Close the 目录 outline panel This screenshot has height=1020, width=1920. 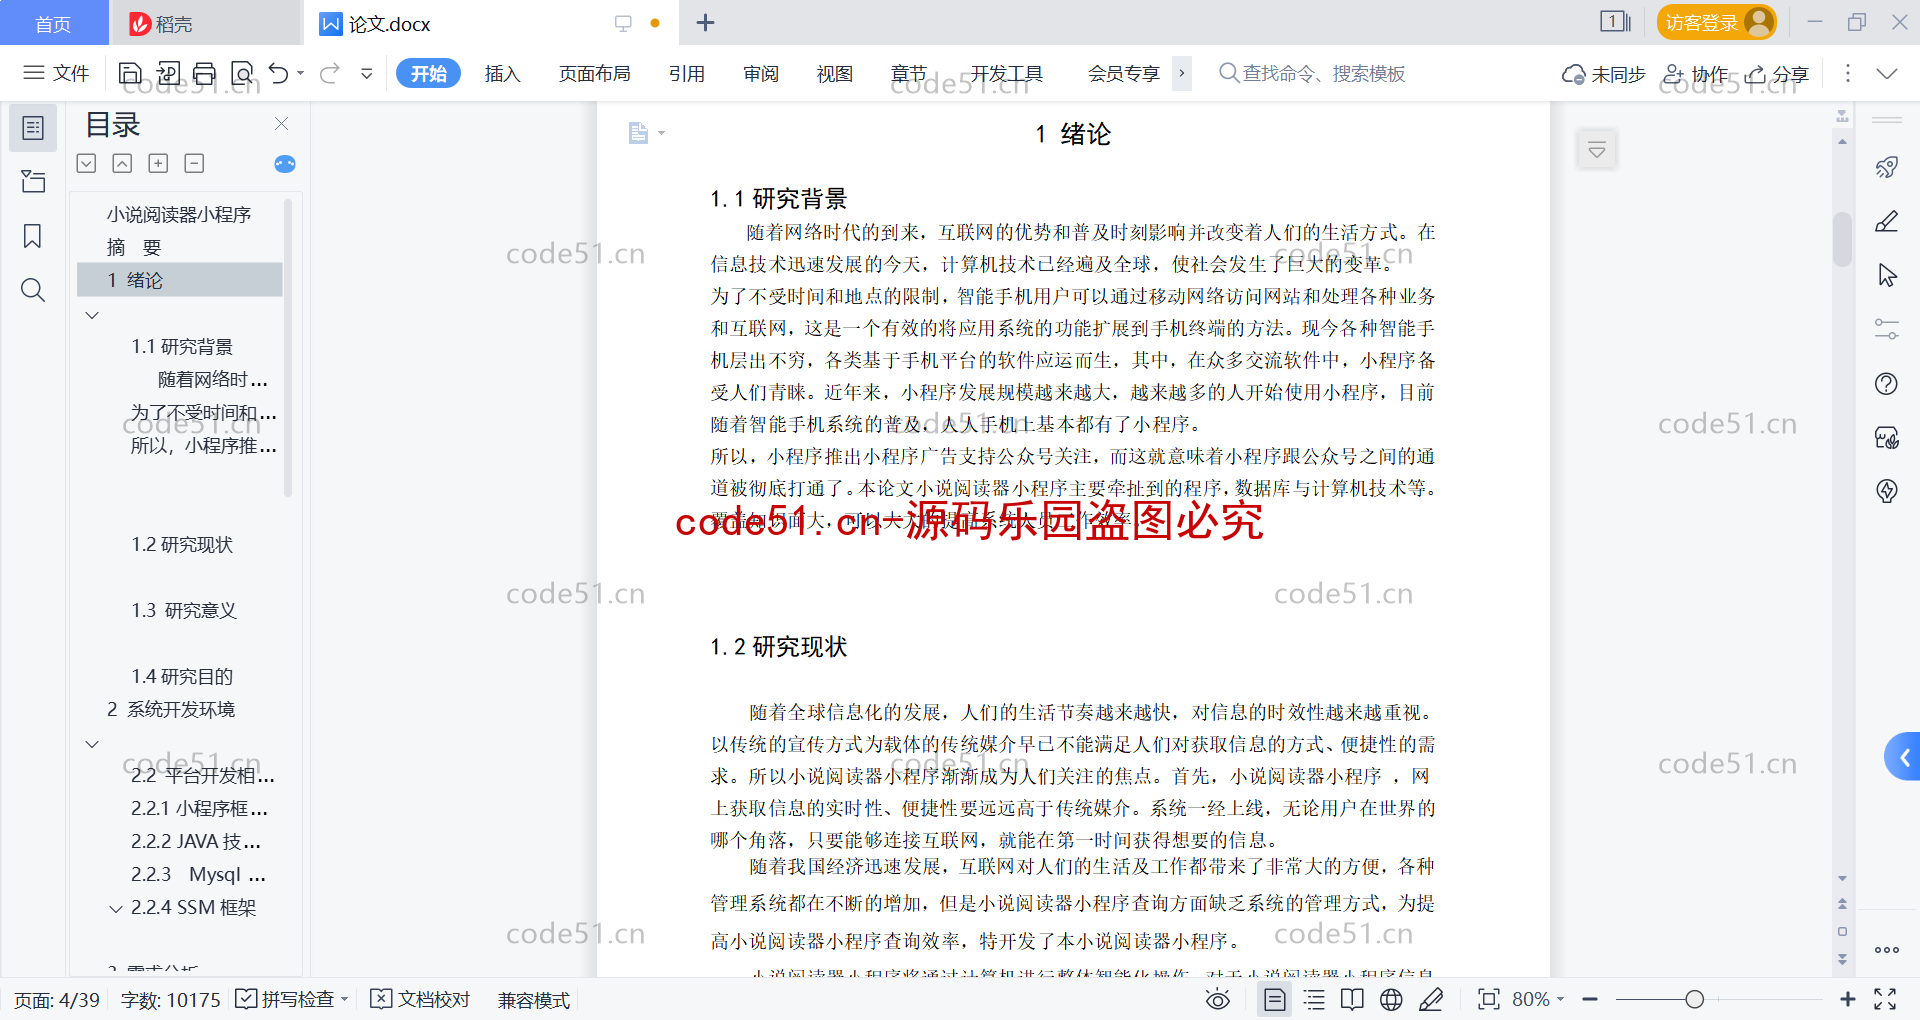(x=281, y=124)
